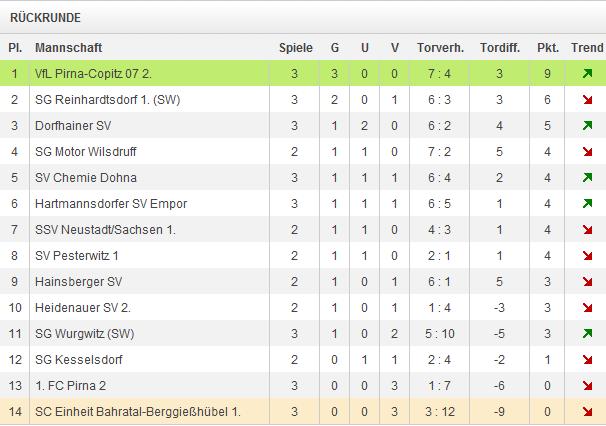Sort by the Pkt. column header
The width and height of the screenshot is (606, 426).
tap(548, 48)
